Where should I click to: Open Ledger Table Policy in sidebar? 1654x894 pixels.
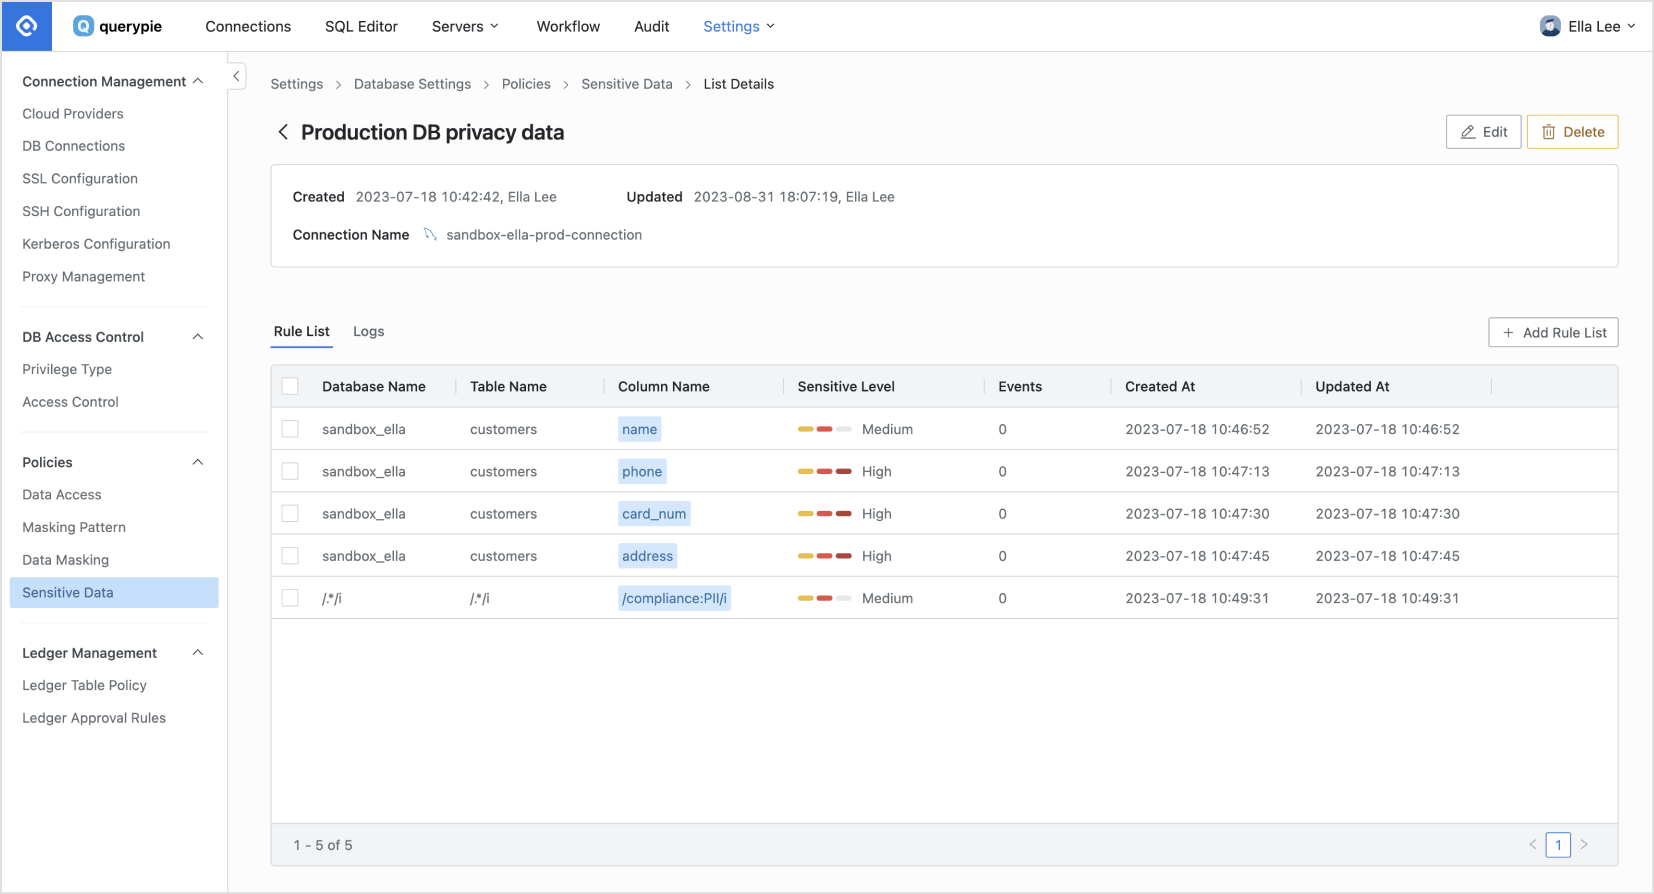[84, 685]
